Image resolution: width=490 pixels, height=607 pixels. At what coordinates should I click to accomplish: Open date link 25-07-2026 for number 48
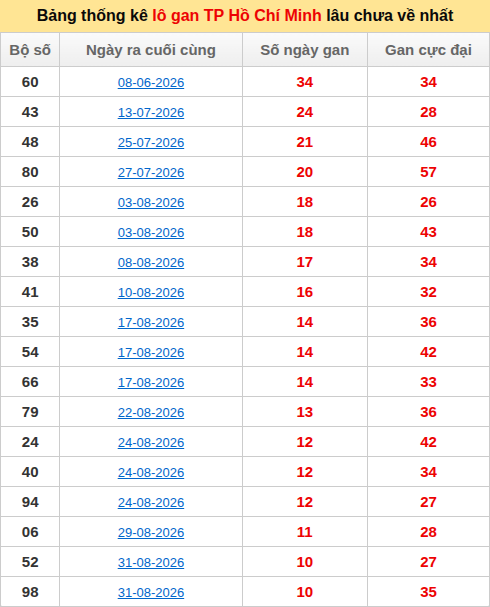click(x=151, y=142)
